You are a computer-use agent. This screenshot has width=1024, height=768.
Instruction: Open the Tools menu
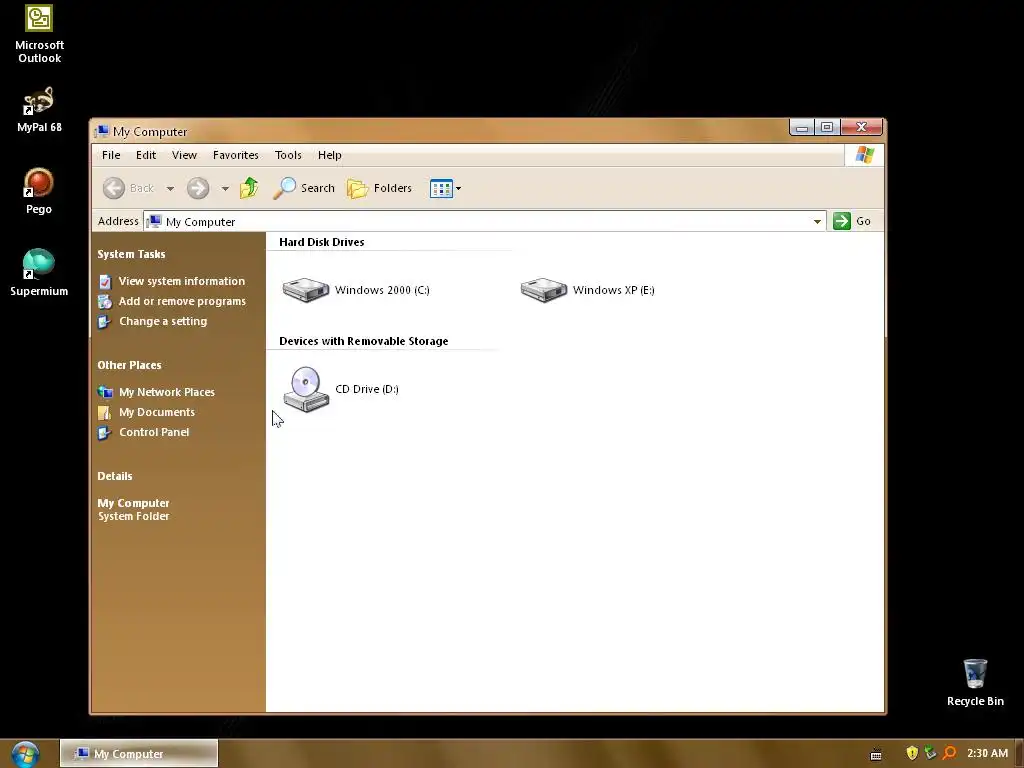coord(288,155)
